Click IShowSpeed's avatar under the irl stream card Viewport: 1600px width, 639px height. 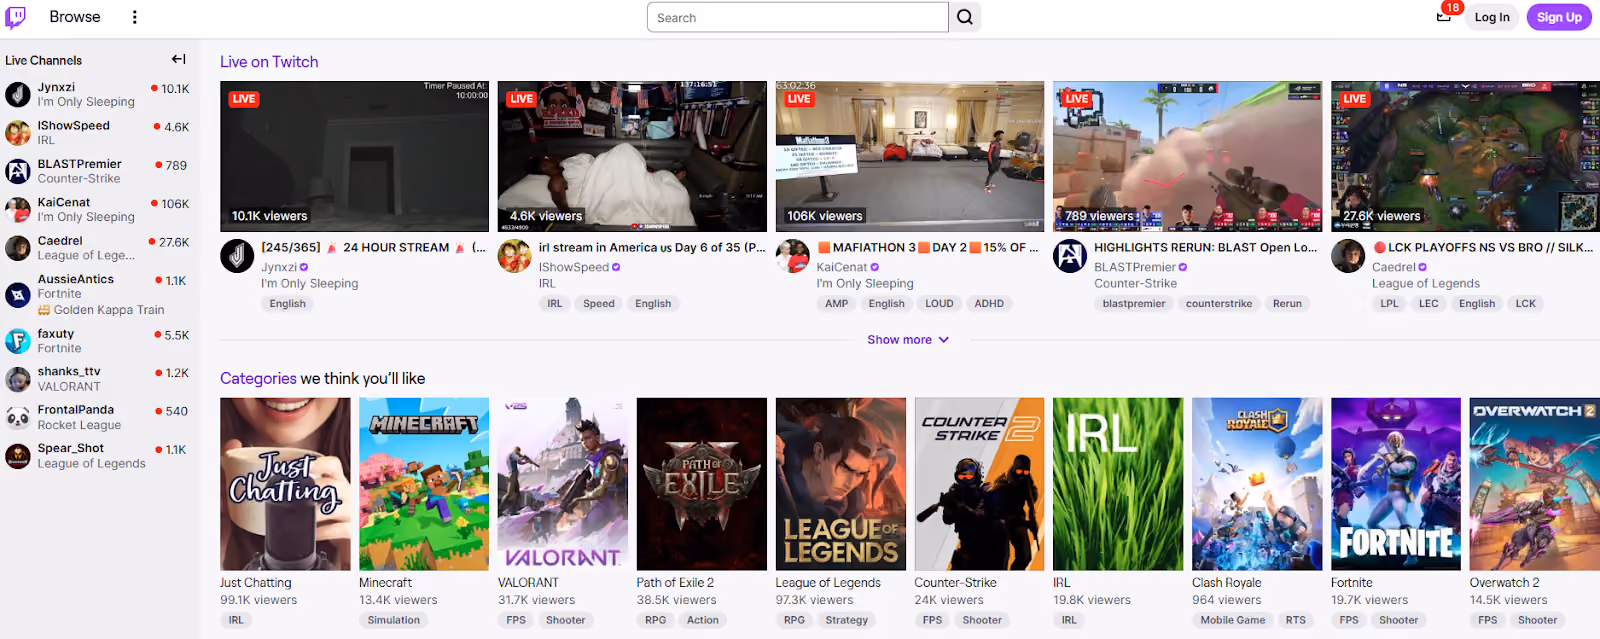tap(515, 256)
